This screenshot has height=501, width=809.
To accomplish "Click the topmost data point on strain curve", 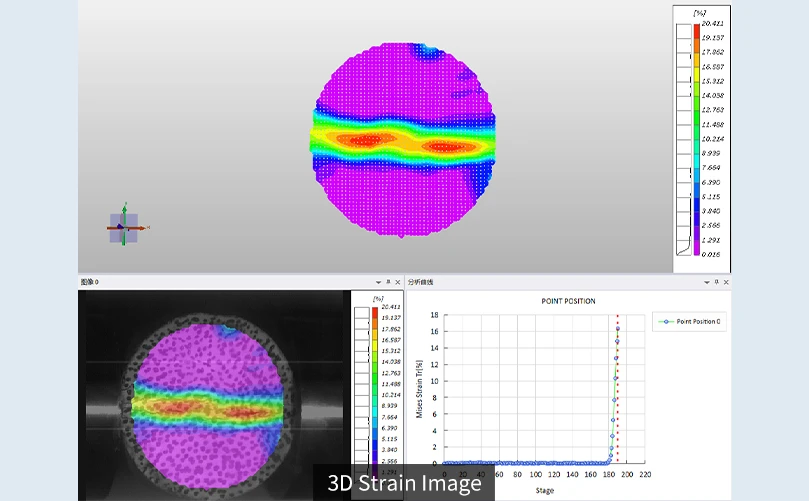I will tap(618, 328).
